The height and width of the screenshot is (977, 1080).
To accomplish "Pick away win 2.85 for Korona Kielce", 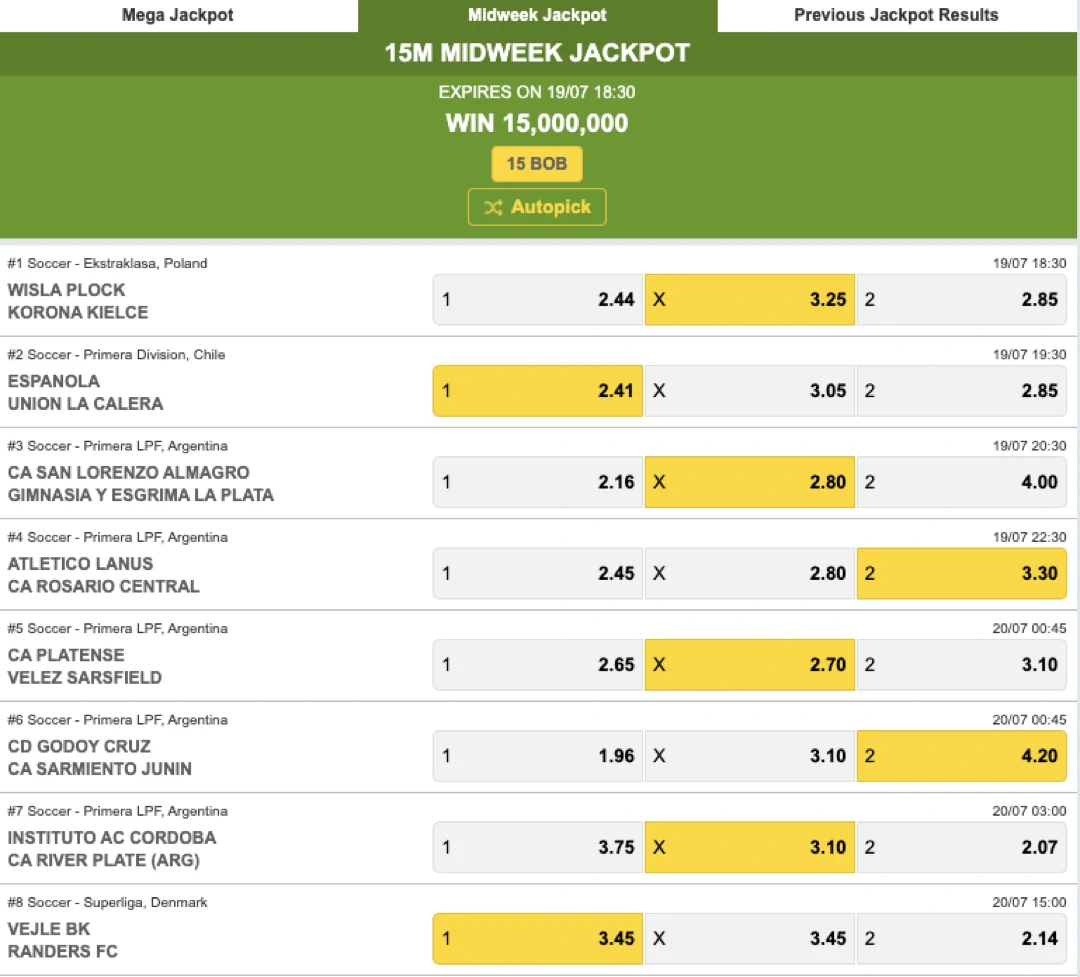I will point(962,300).
